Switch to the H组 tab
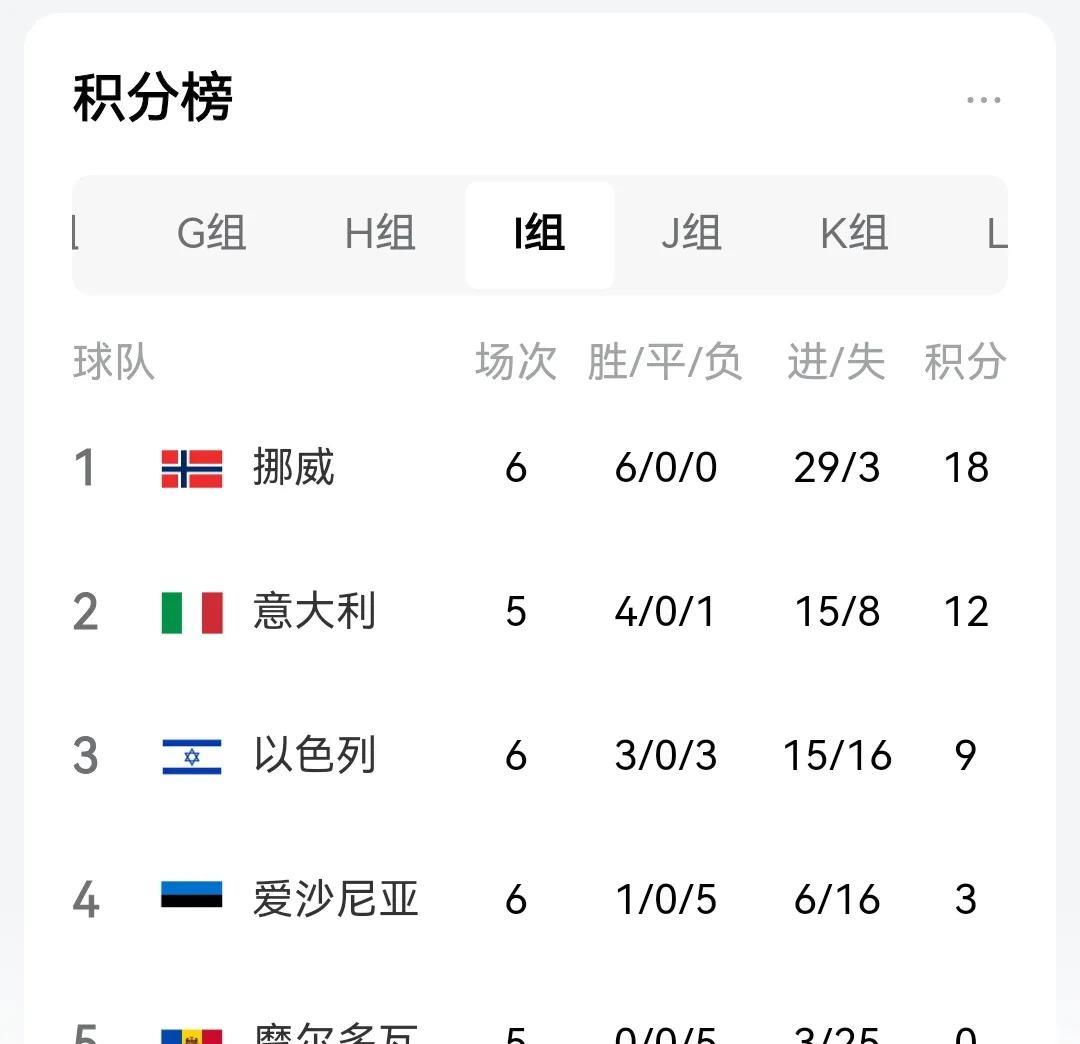Image resolution: width=1080 pixels, height=1044 pixels. click(x=380, y=234)
